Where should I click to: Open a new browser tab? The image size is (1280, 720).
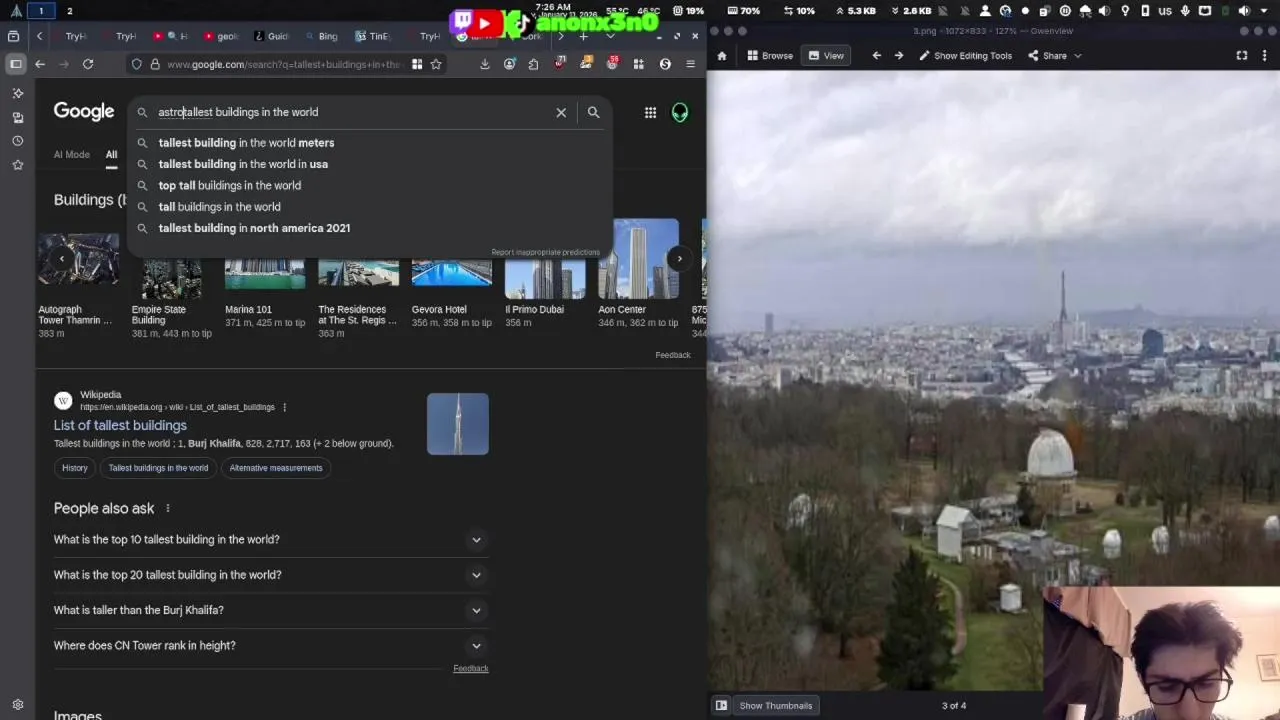pyautogui.click(x=583, y=36)
